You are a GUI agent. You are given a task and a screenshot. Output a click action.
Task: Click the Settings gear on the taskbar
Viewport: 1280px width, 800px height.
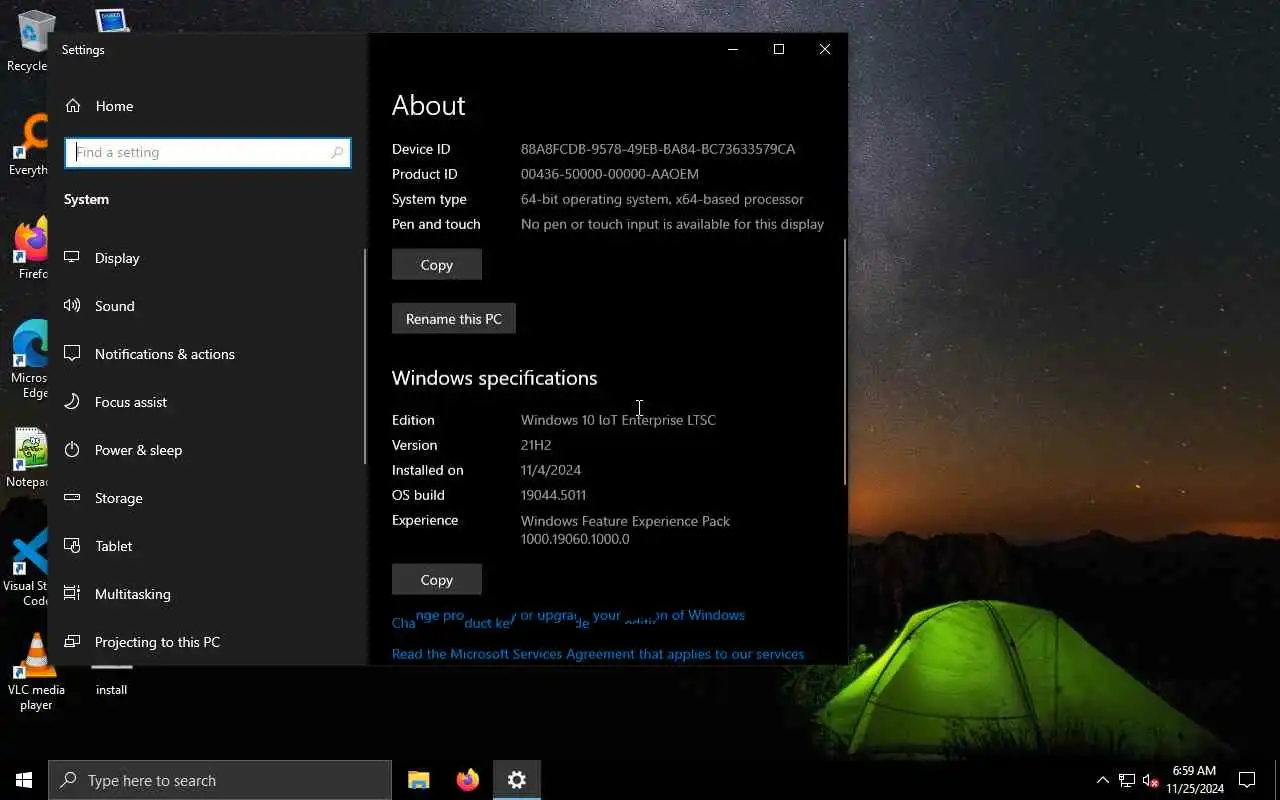pyautogui.click(x=517, y=780)
